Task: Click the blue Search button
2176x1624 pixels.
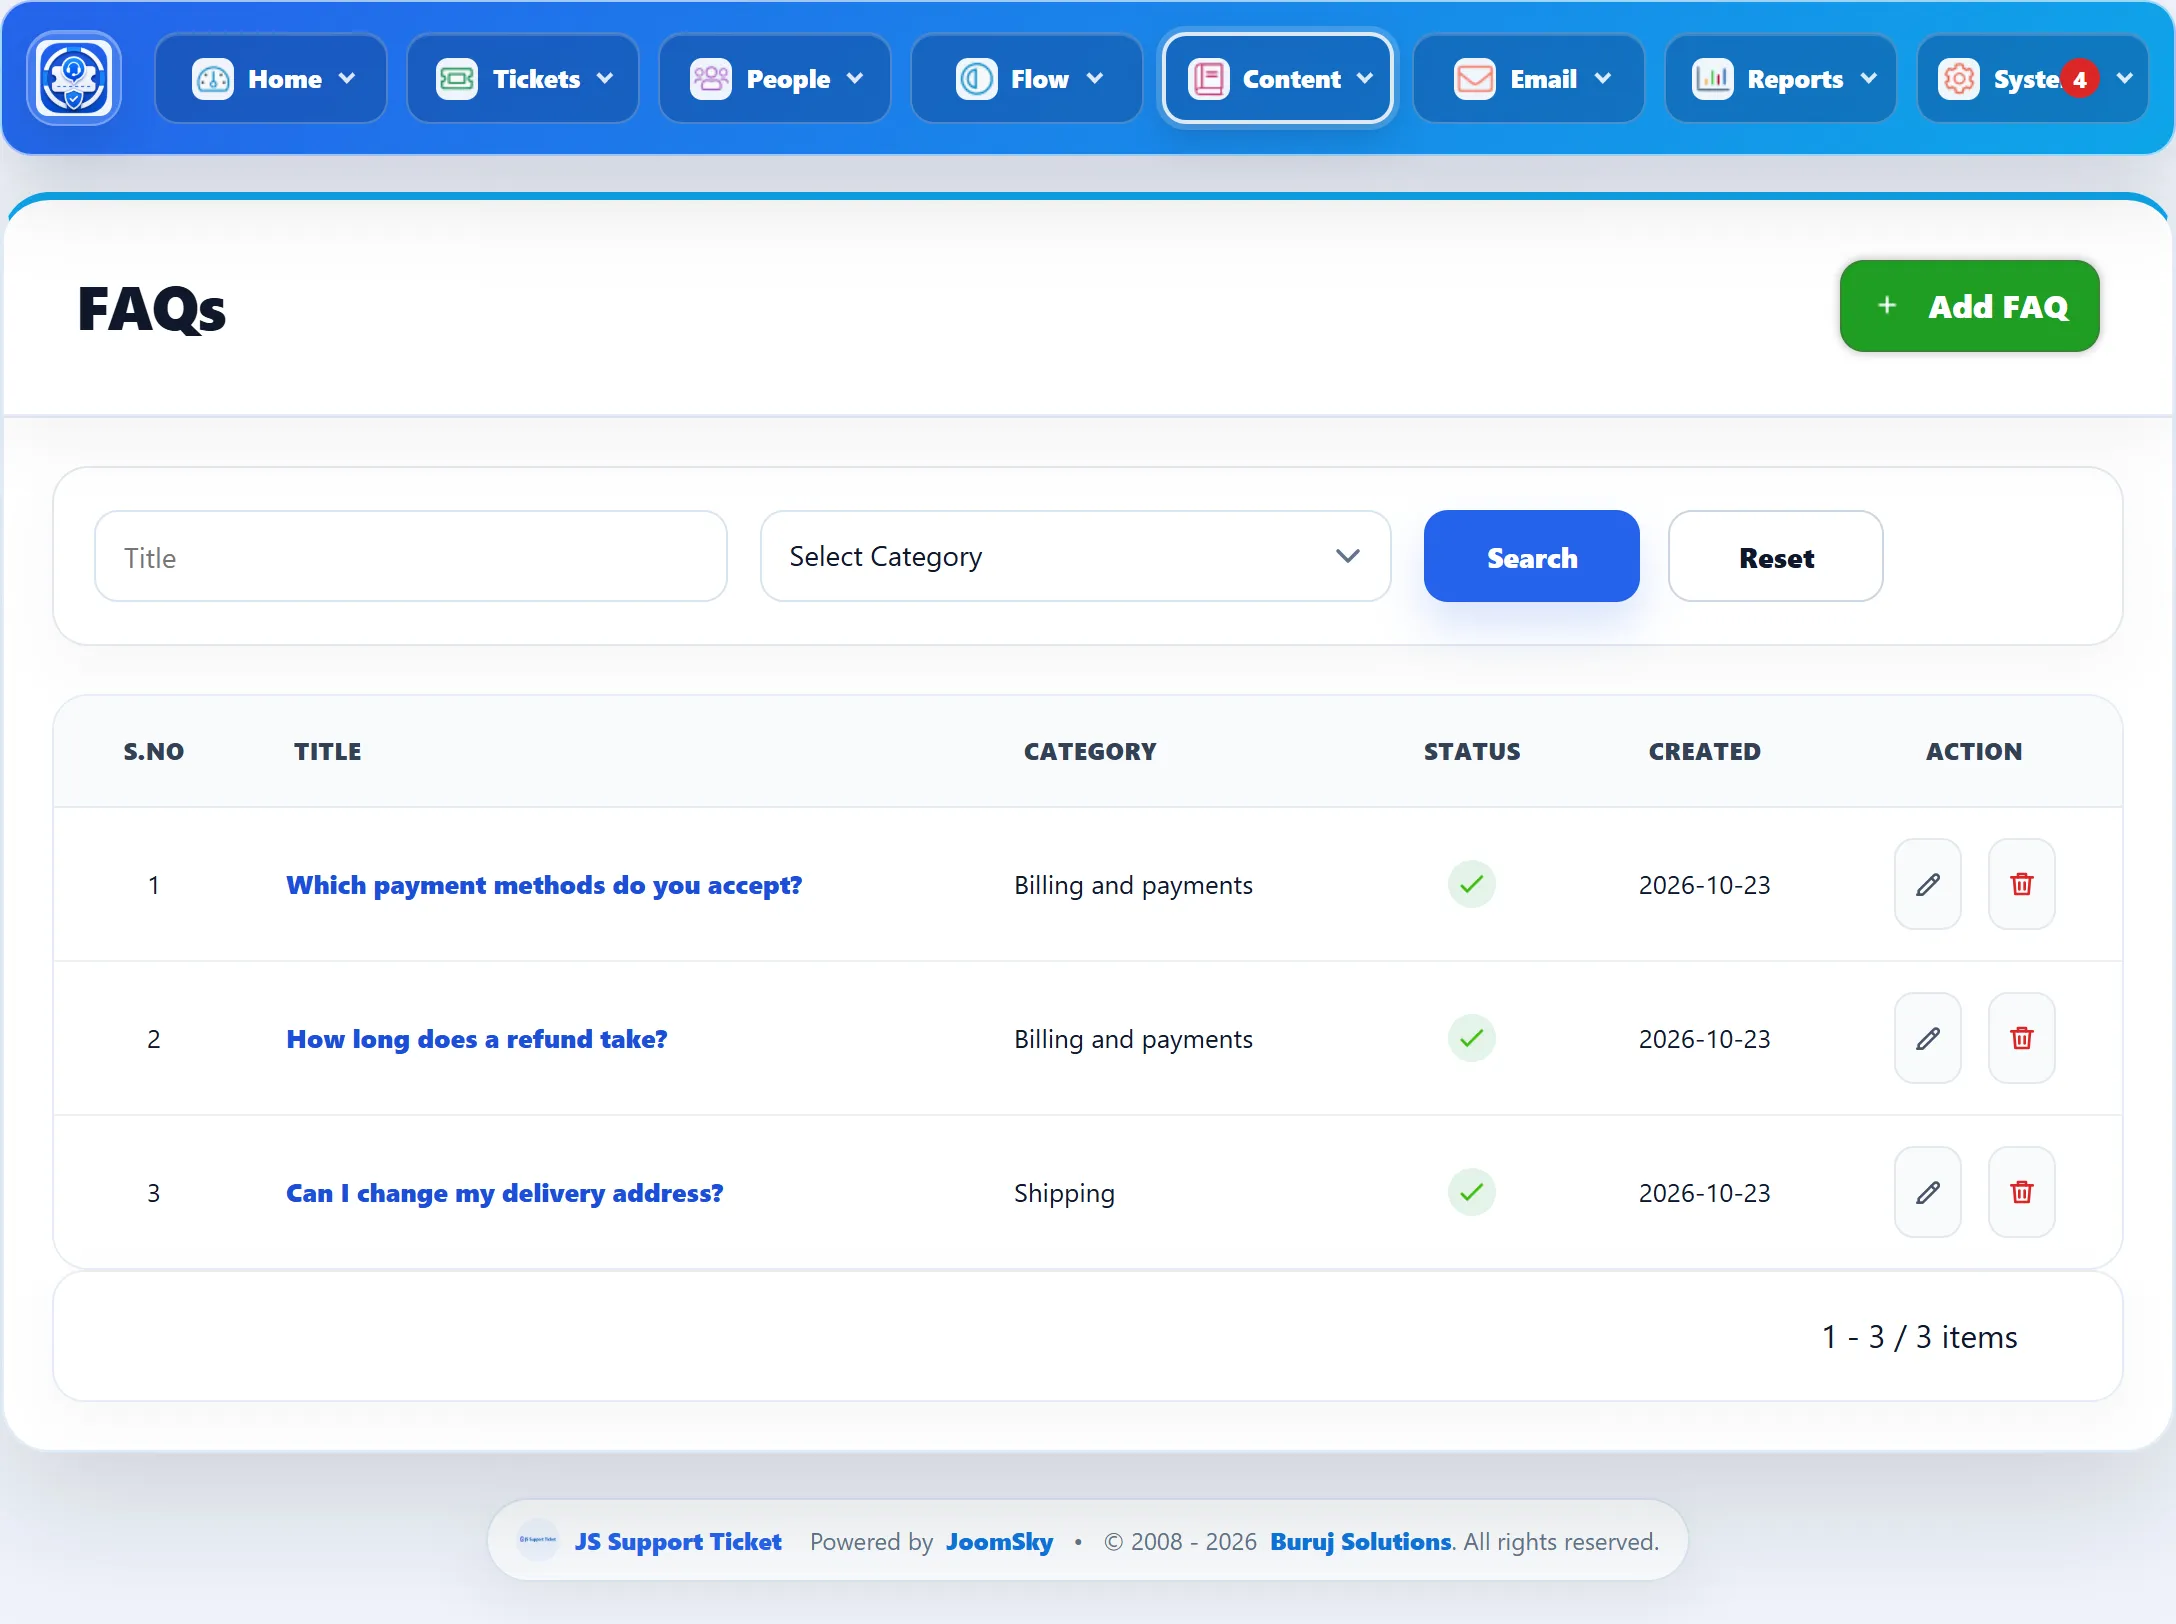Action: [1531, 556]
